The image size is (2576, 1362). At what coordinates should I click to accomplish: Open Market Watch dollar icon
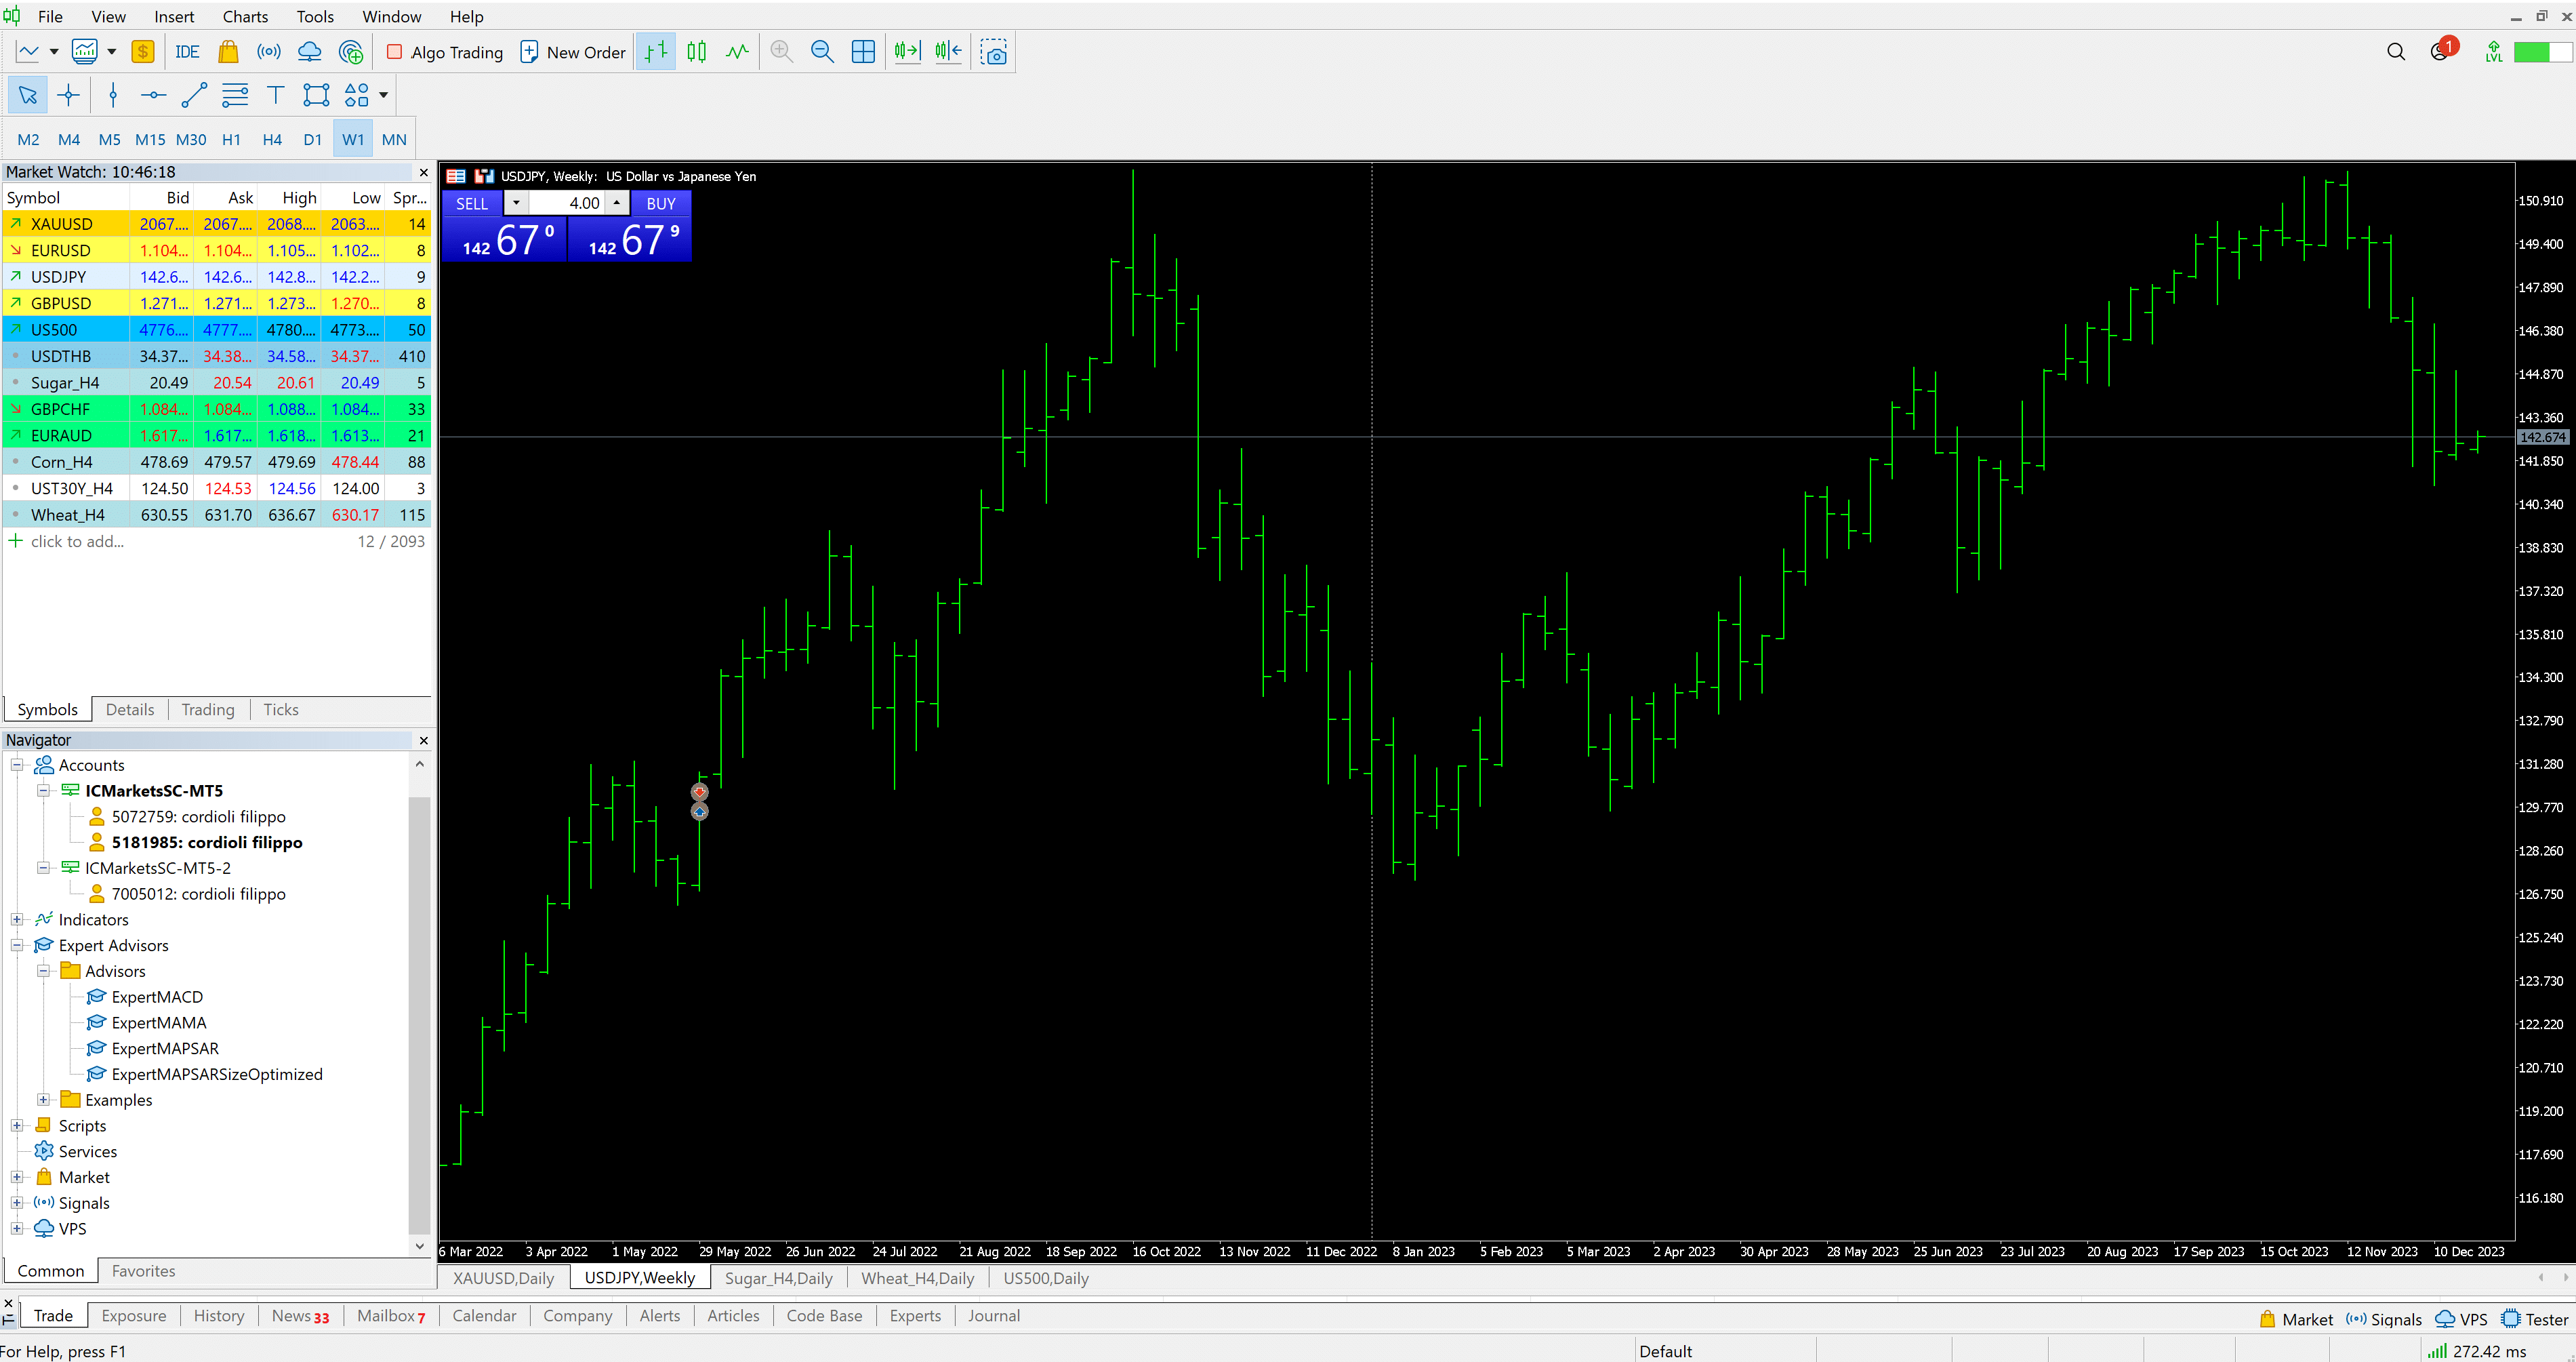pyautogui.click(x=143, y=52)
